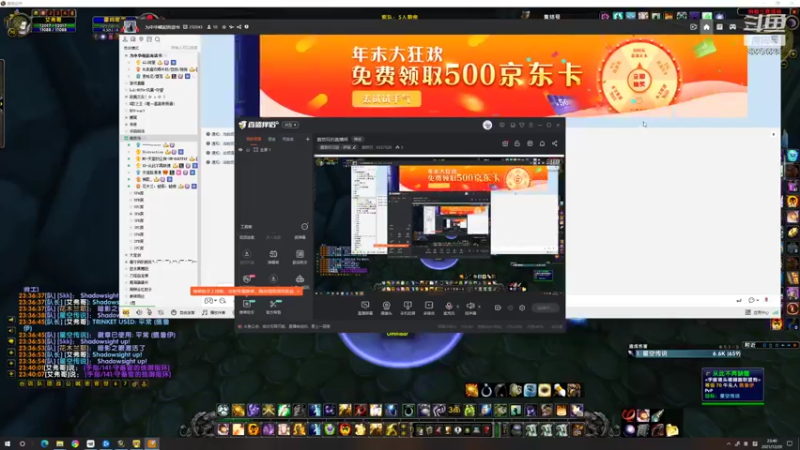The width and height of the screenshot is (800, 450).
Task: Expand microphone device dropdown arrow
Action: tap(457, 307)
